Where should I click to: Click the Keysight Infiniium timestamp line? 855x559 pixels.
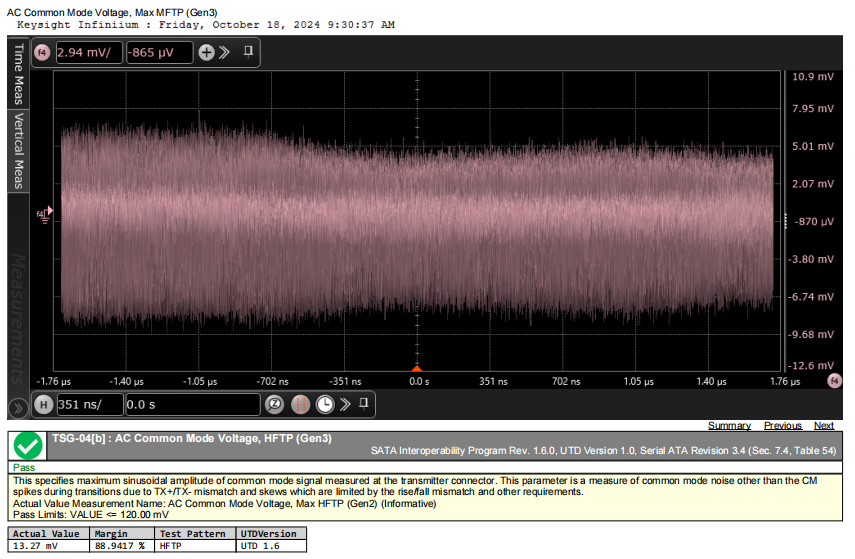206,25
